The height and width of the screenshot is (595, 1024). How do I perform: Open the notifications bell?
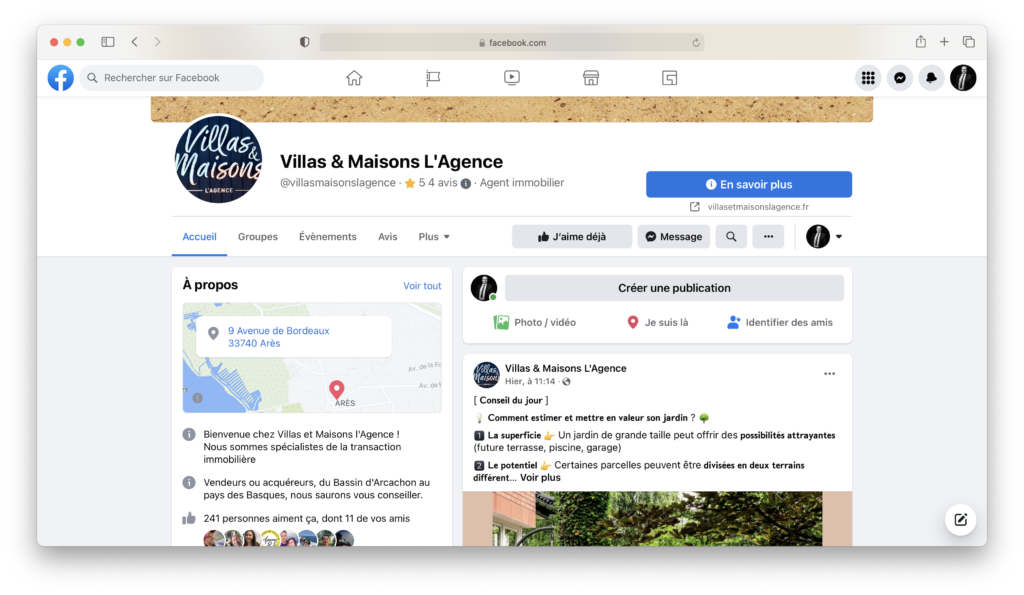pyautogui.click(x=931, y=78)
